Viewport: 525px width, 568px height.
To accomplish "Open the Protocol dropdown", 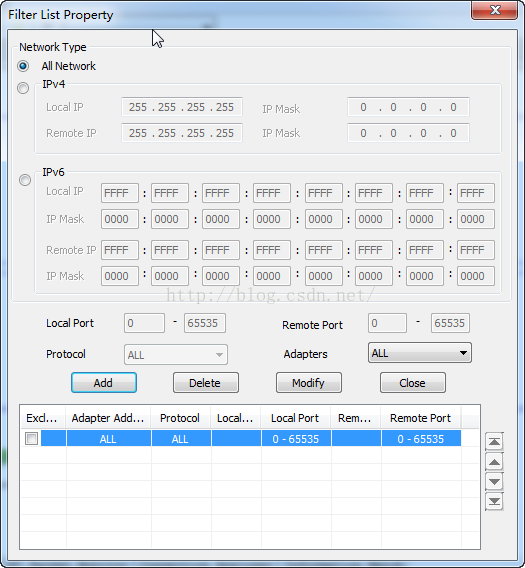I will click(x=176, y=355).
